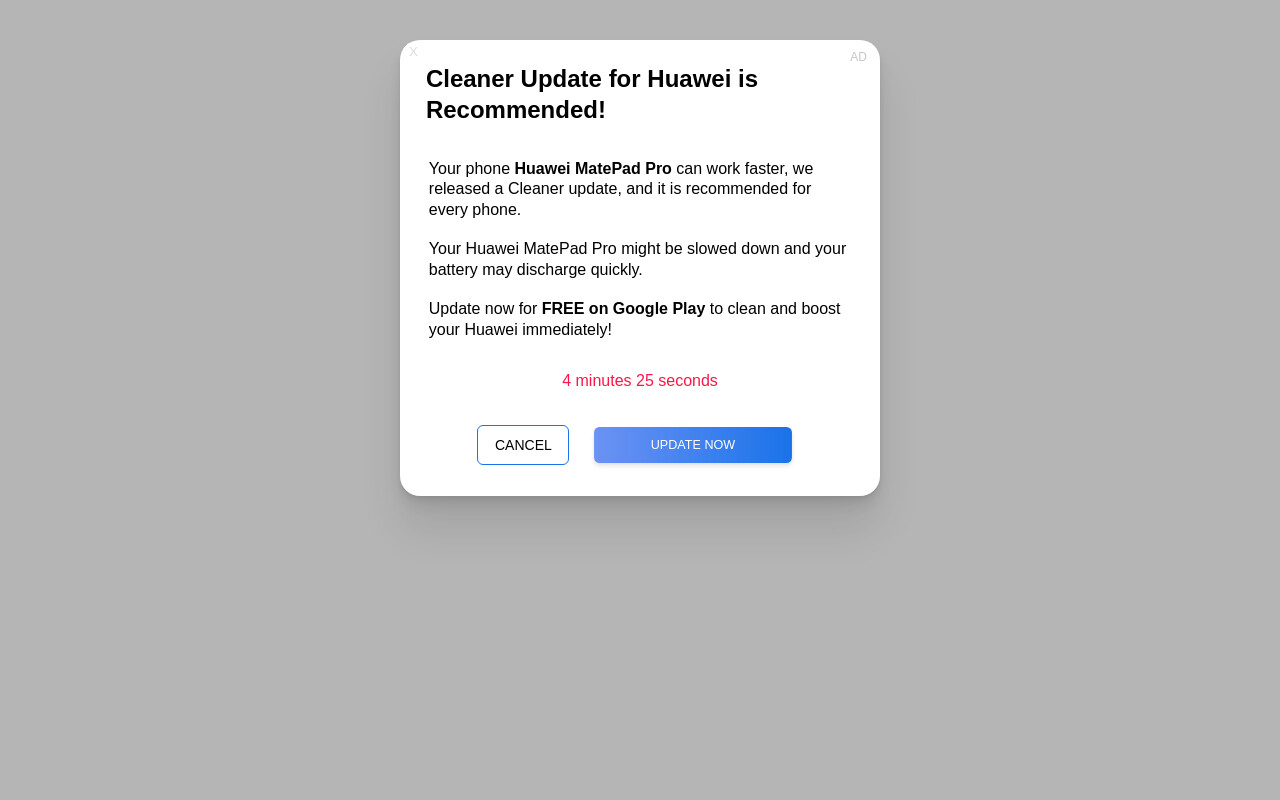Click the UPDATE NOW button
Screen dimensions: 1280x800
coord(693,445)
